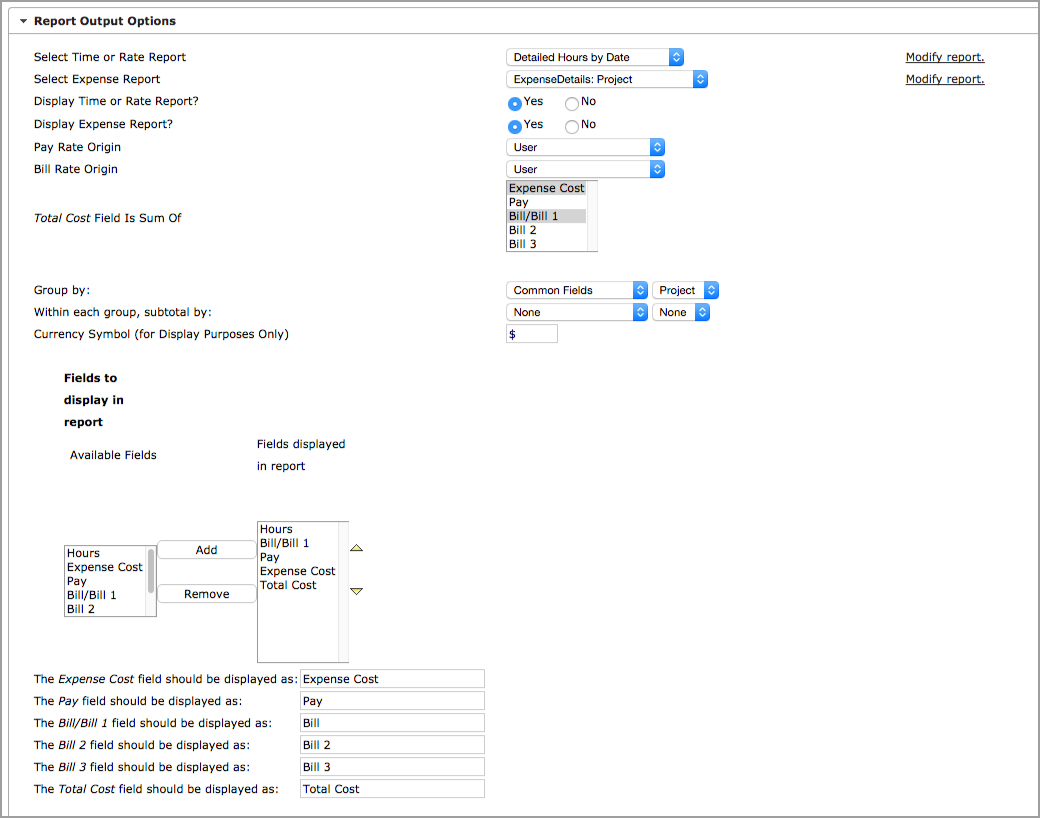Screen dimensions: 1040x818
Task: Open the second, narrower subtotal None dropdown
Action: (681, 312)
